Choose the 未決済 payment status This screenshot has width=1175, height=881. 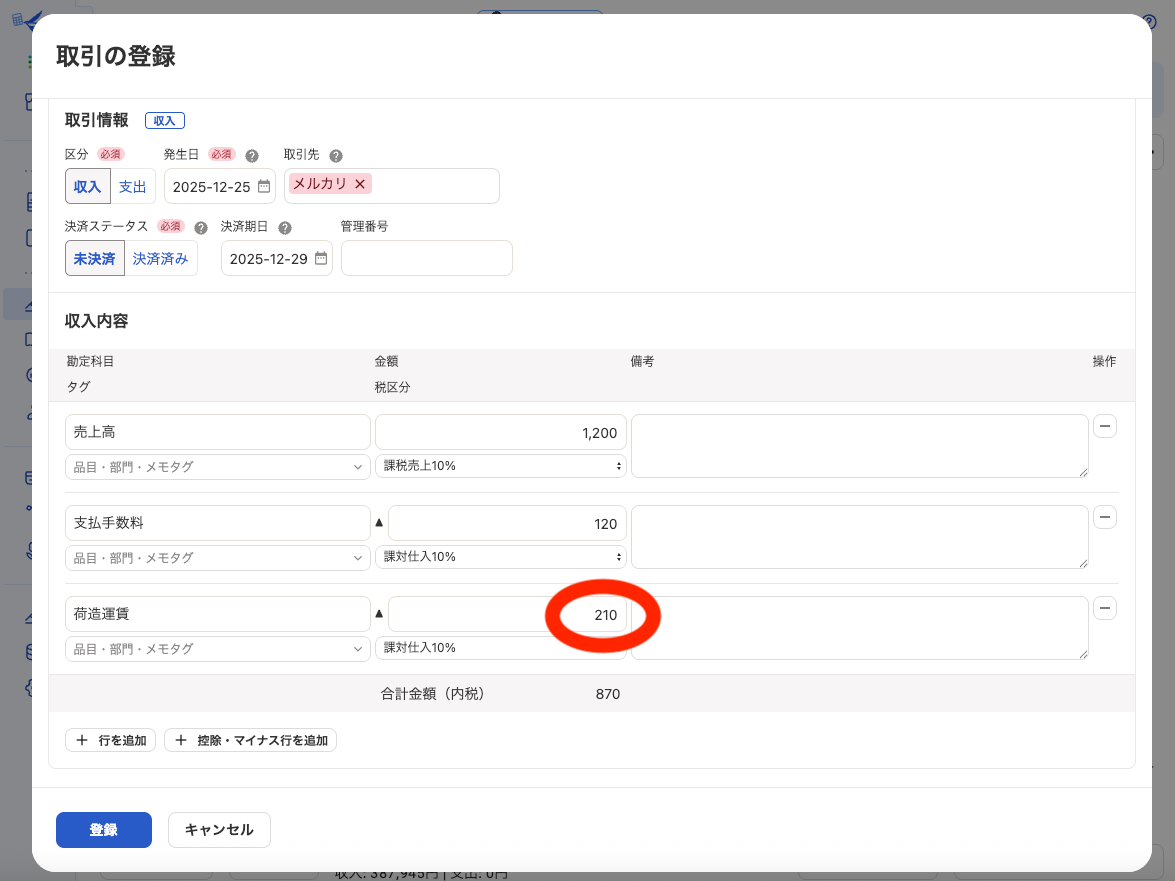95,259
